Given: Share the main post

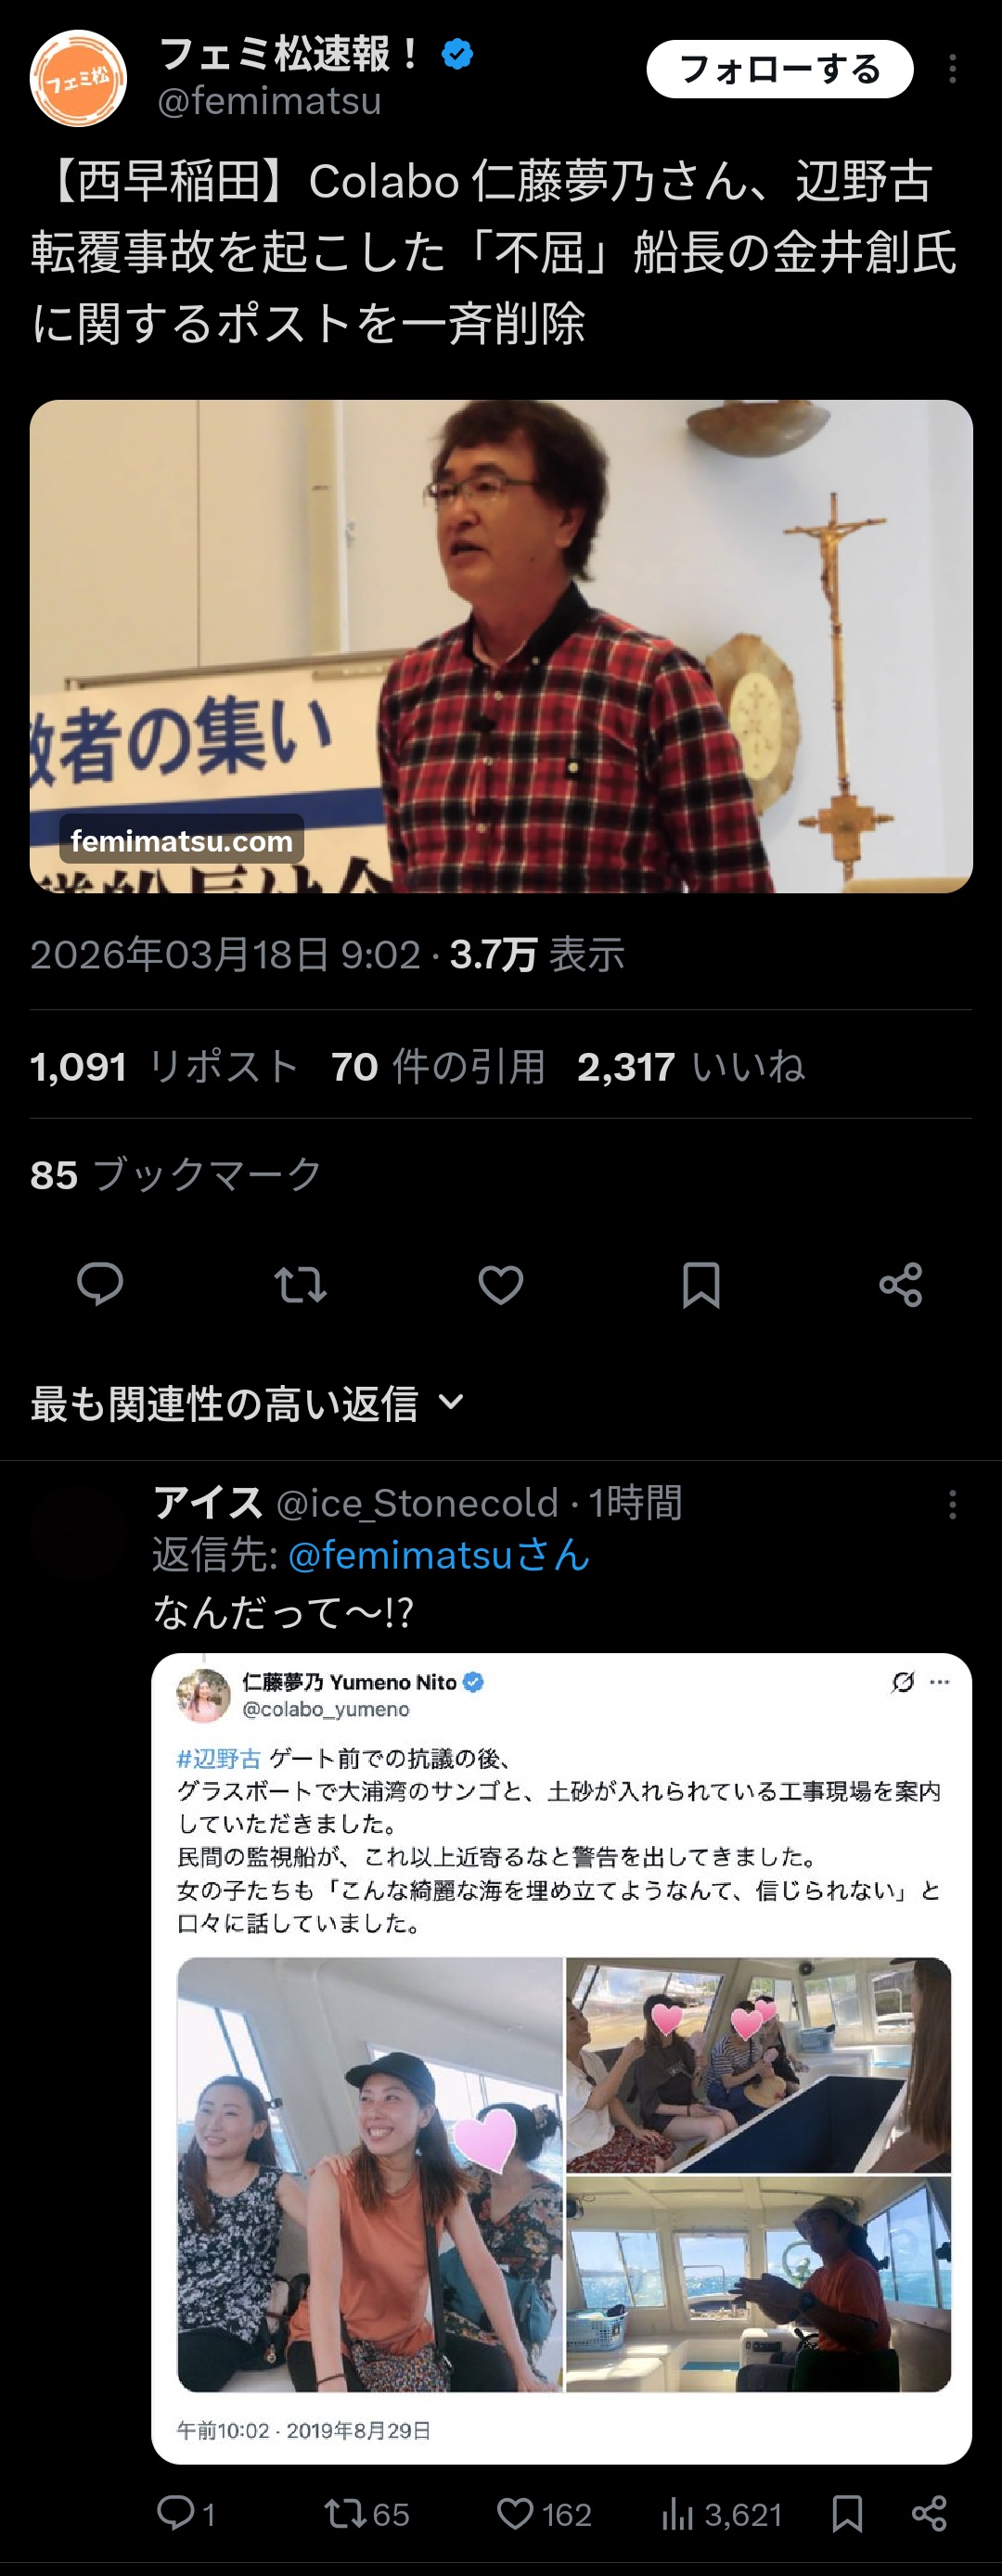Looking at the screenshot, I should 901,1284.
